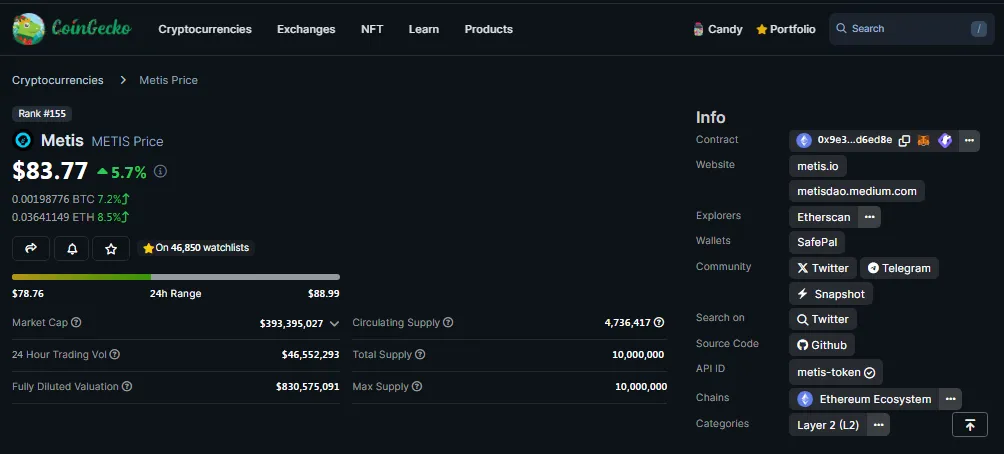Viewport: 1004px width, 454px height.
Task: Click the Market Cap help icon
Action: 76,323
